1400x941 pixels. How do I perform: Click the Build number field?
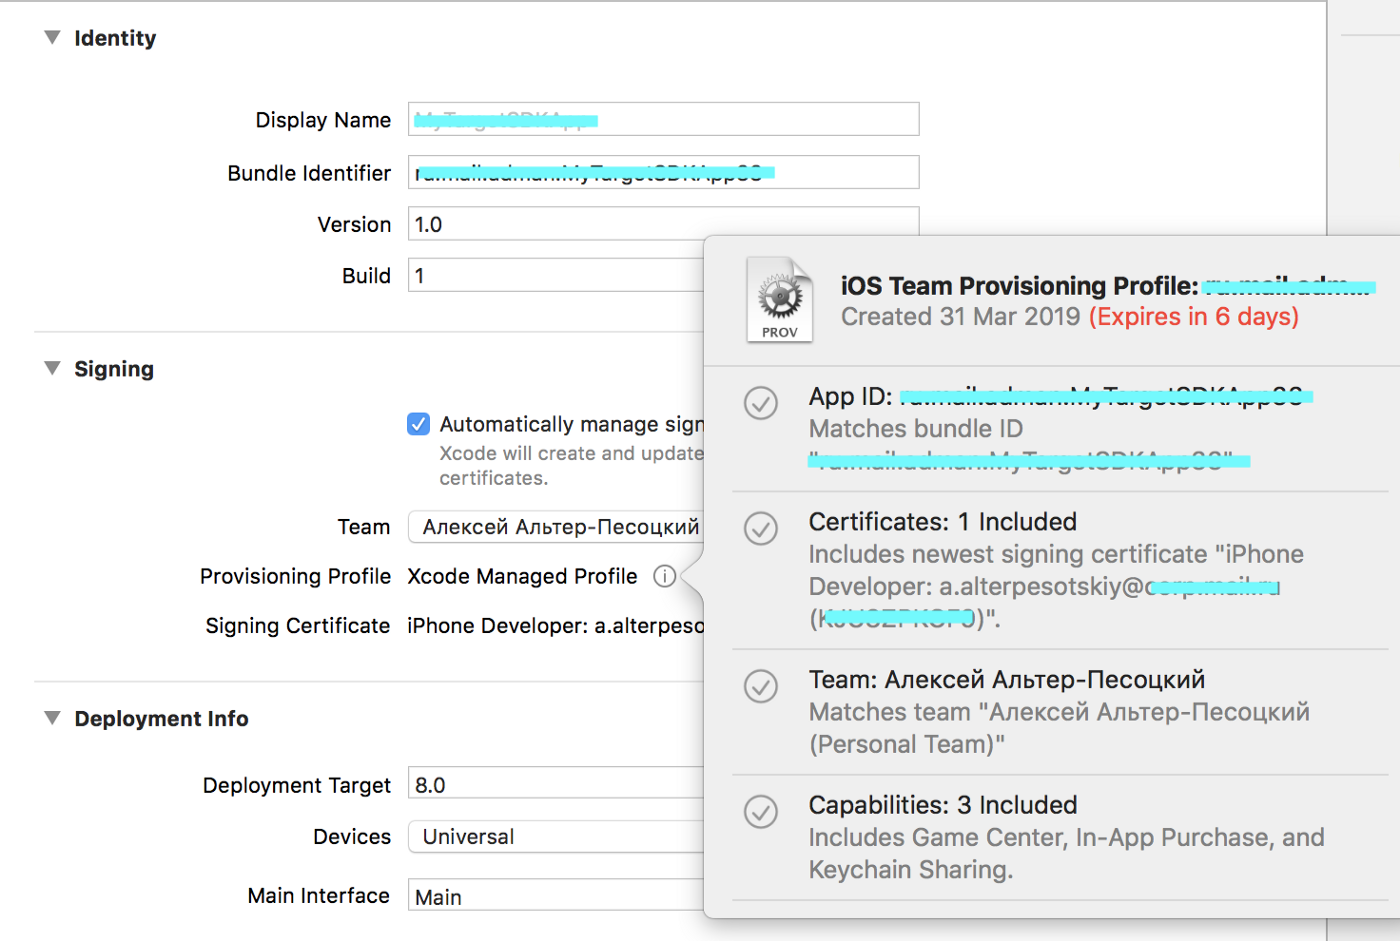556,276
